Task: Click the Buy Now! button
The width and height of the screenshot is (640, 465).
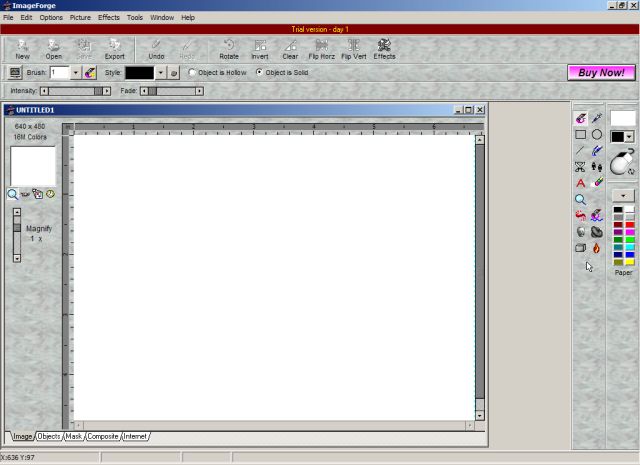Action: [x=601, y=73]
